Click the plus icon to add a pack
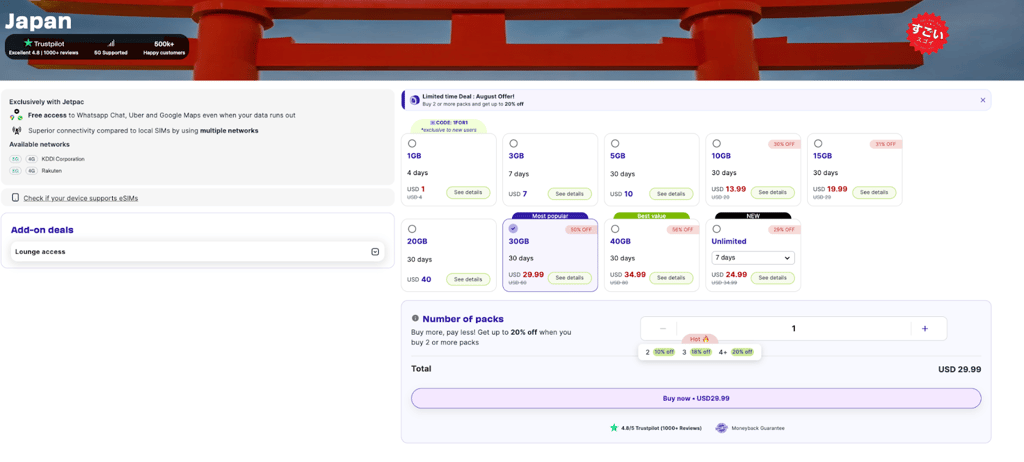 (x=925, y=329)
